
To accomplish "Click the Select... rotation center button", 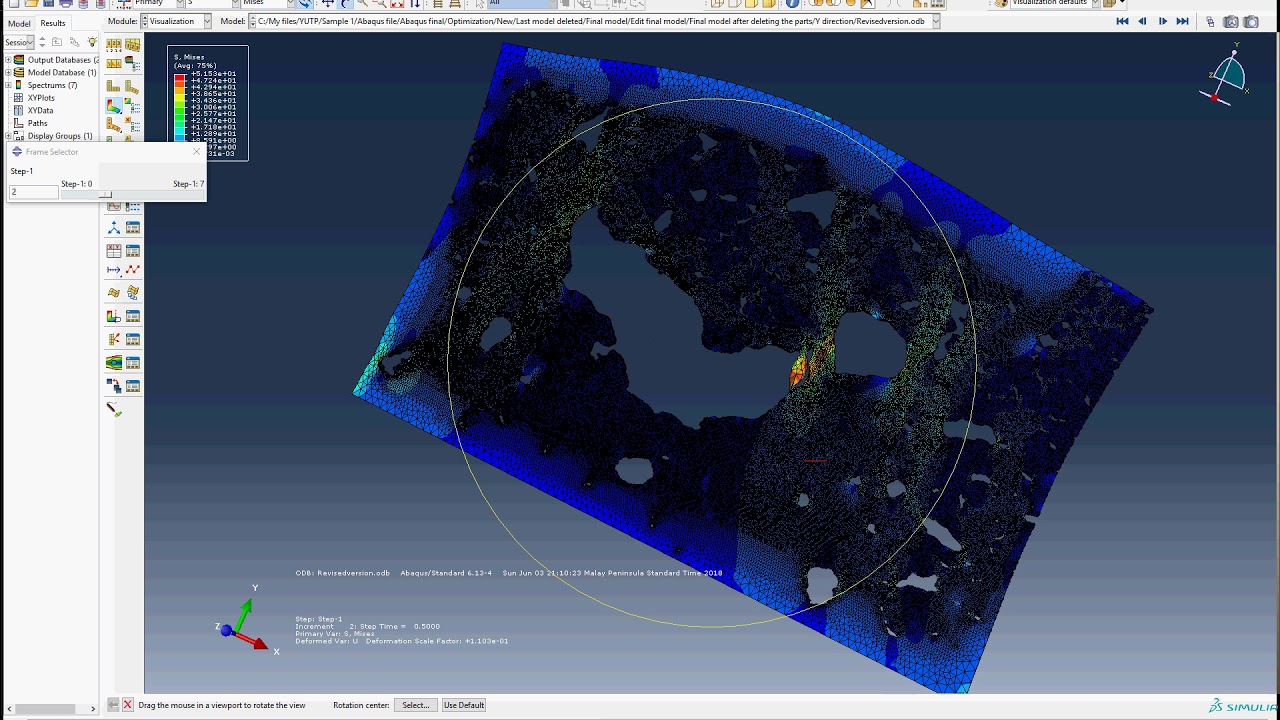I will [x=416, y=705].
